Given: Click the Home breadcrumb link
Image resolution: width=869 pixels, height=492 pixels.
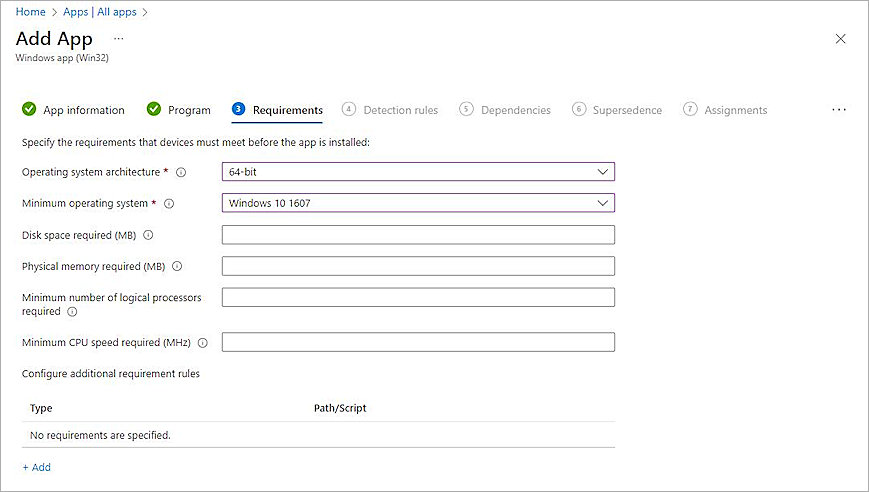Looking at the screenshot, I should [x=31, y=12].
